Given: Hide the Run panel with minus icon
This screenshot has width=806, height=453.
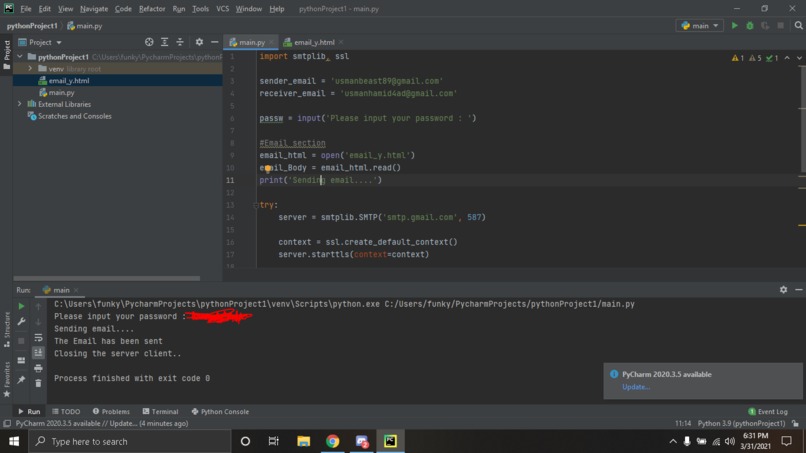Looking at the screenshot, I should (x=798, y=290).
